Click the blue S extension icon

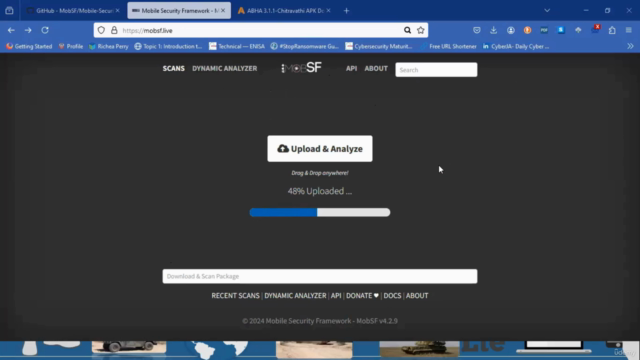(x=561, y=30)
